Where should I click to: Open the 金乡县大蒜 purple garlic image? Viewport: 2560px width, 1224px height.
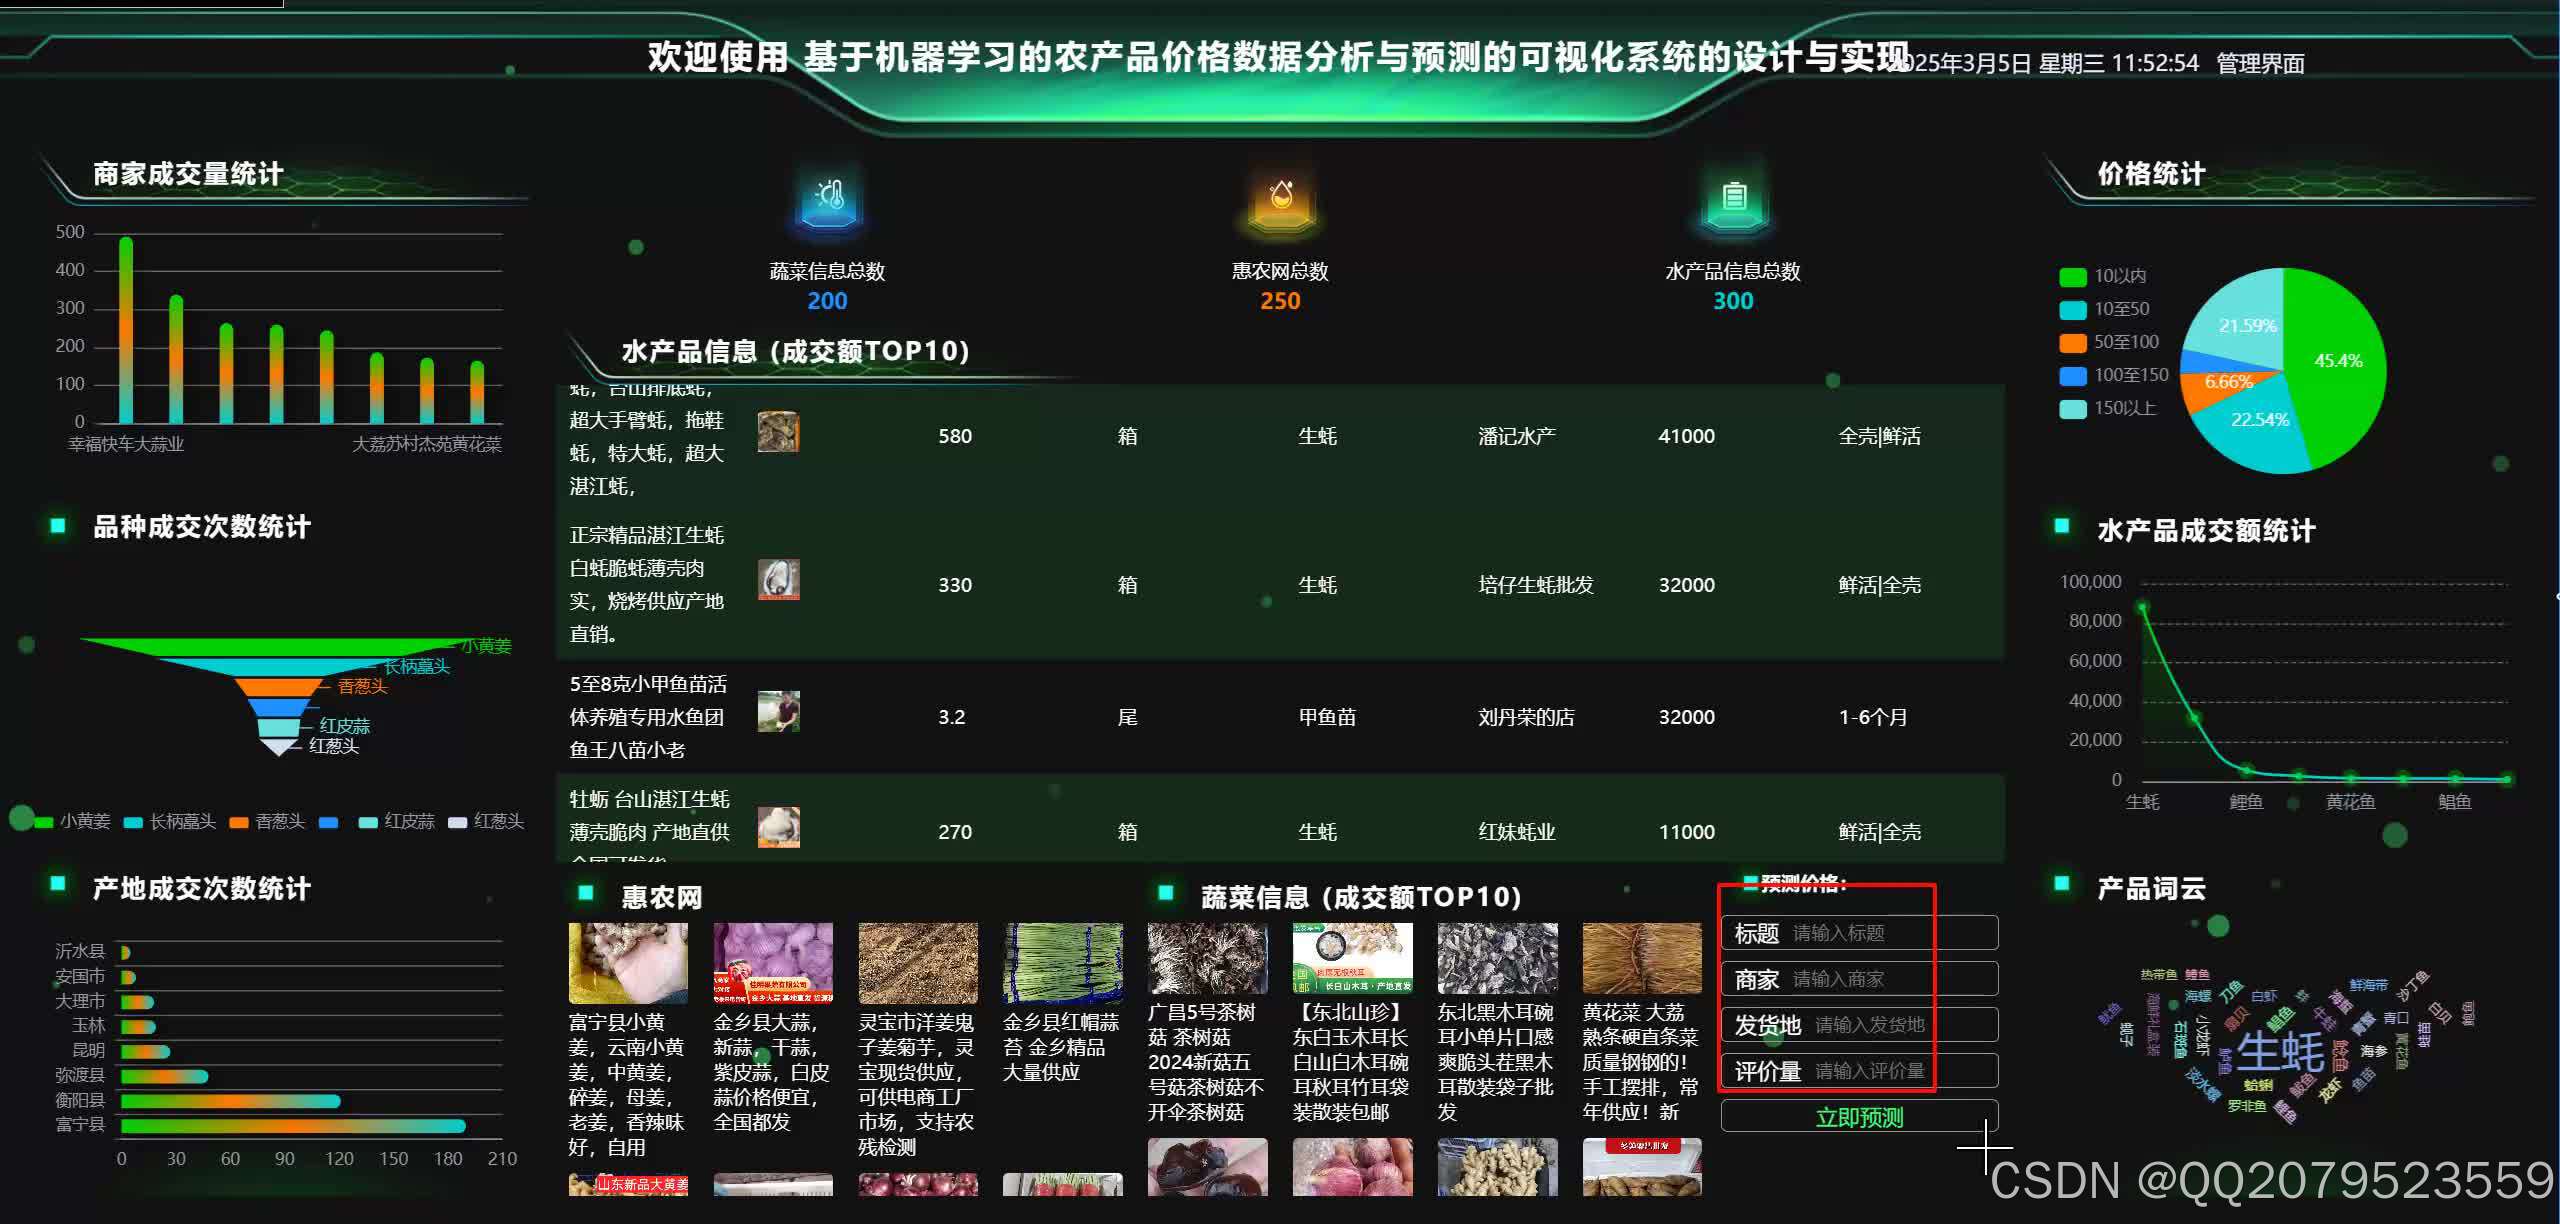(x=772, y=962)
